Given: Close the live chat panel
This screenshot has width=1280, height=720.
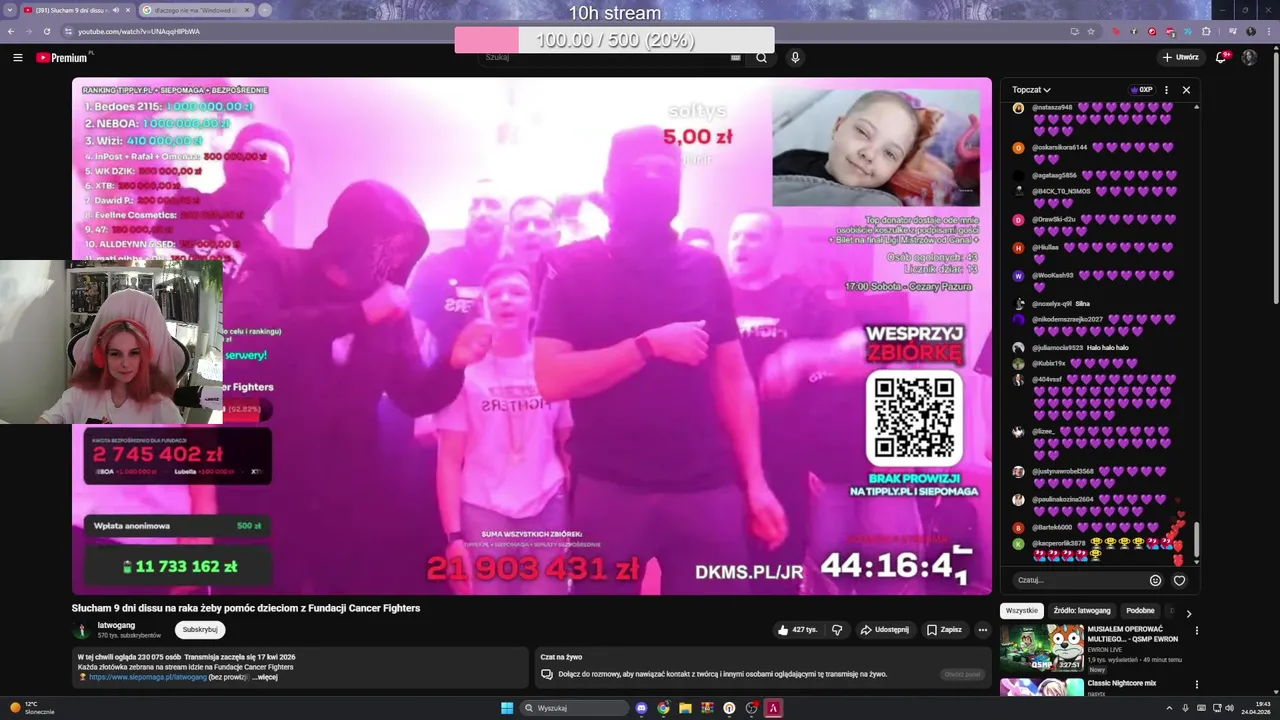Looking at the screenshot, I should tap(1186, 89).
